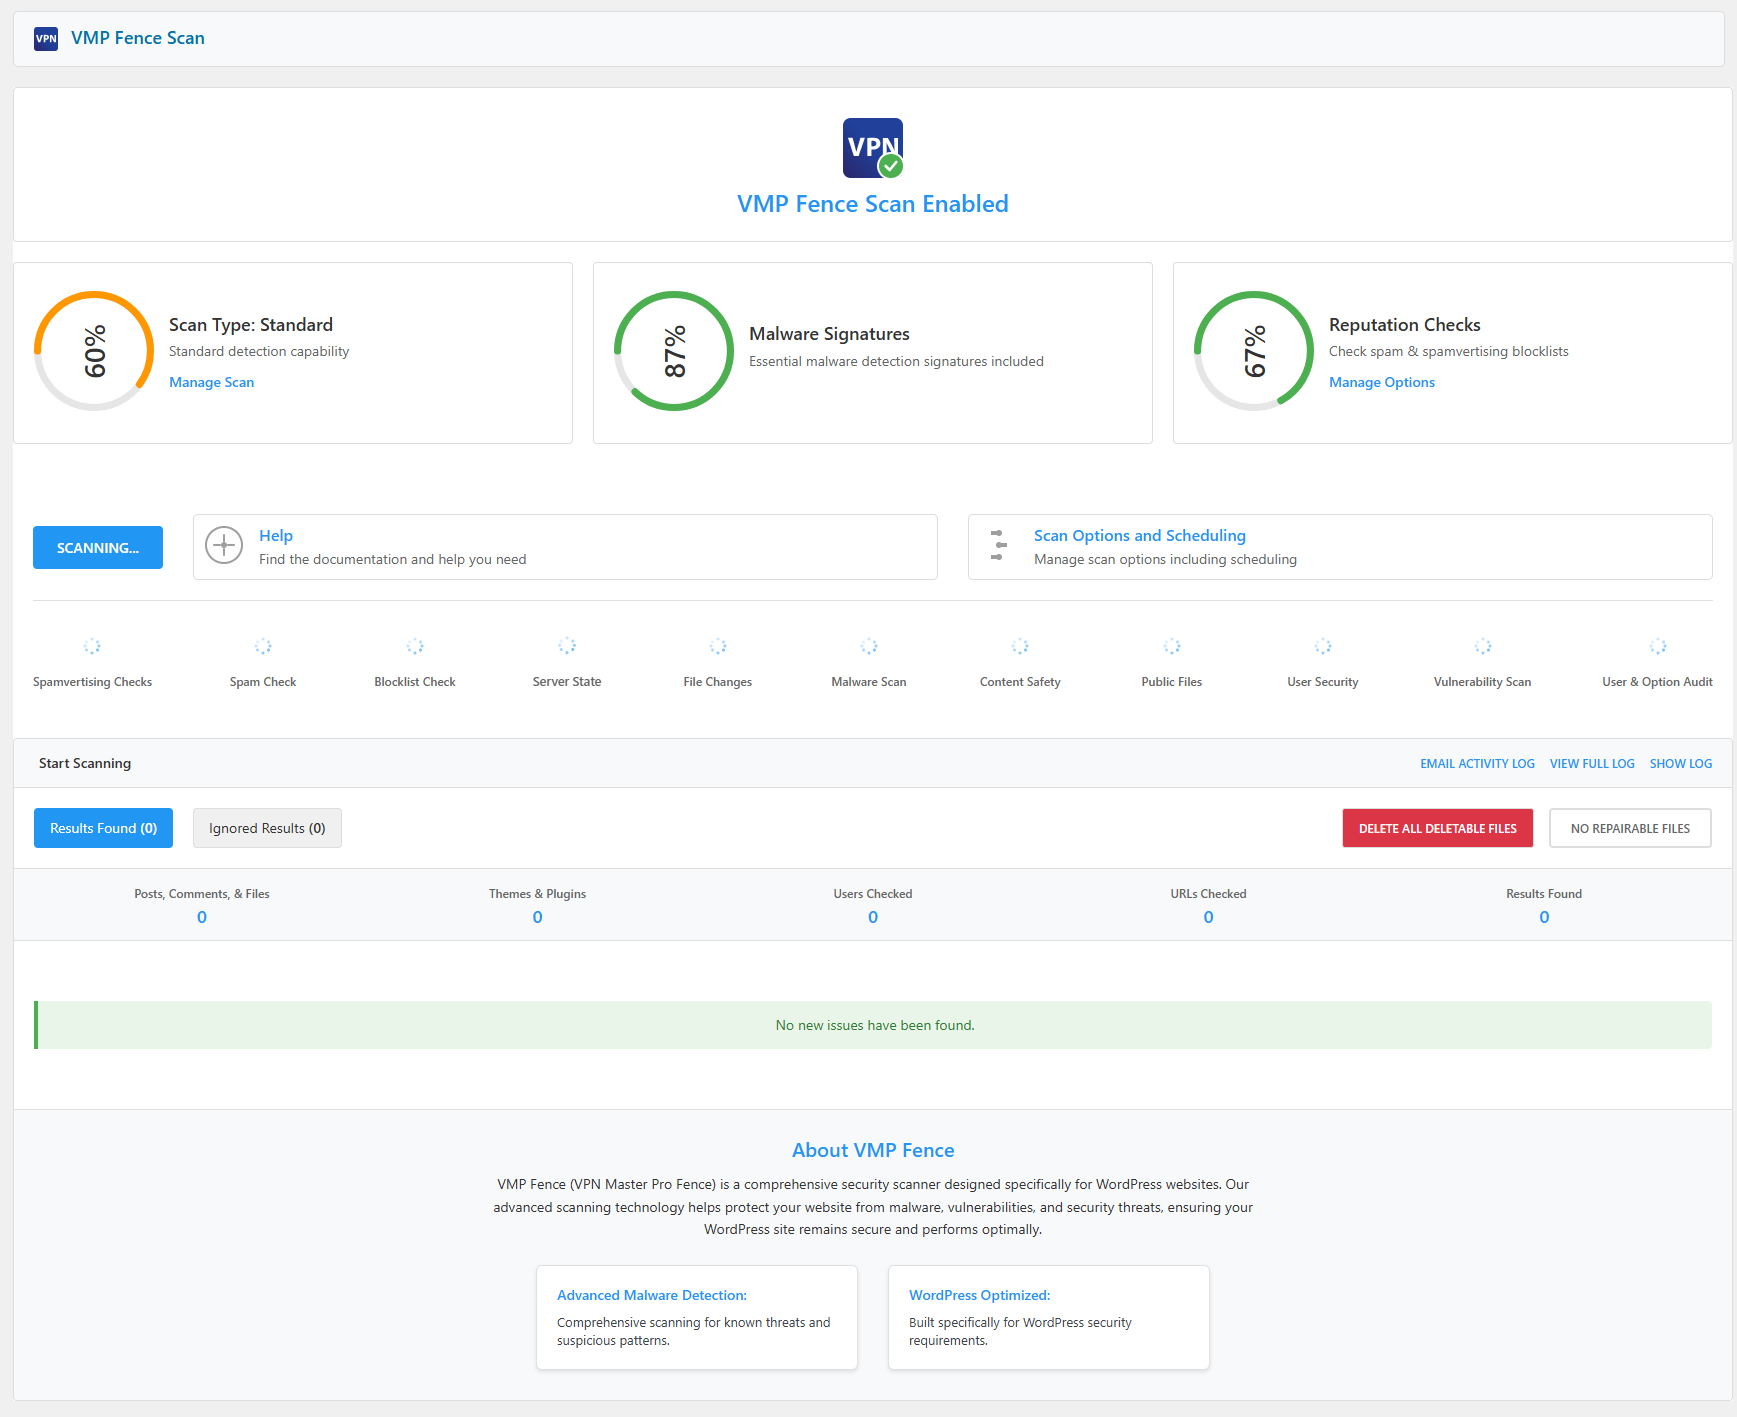Click the SHOW LOG link
The height and width of the screenshot is (1417, 1737).
(x=1680, y=763)
